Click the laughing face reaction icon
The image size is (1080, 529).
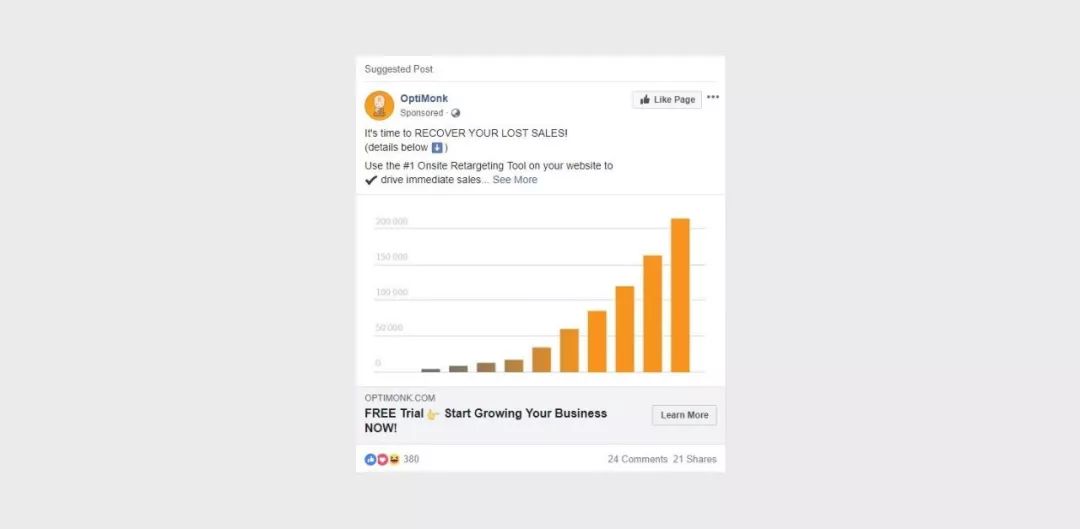tap(394, 459)
